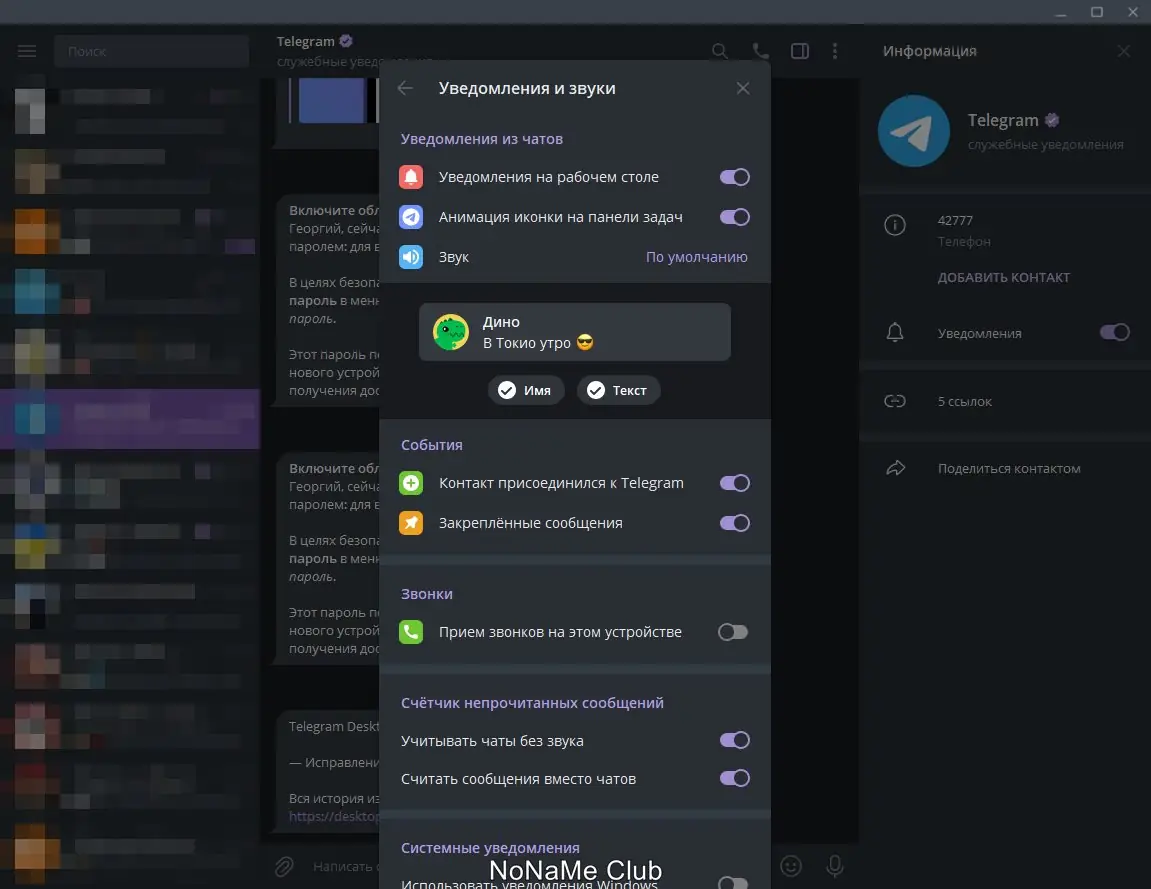The height and width of the screenshot is (889, 1151).
Task: Go back with the arrow in notifications dialog
Action: tap(405, 88)
